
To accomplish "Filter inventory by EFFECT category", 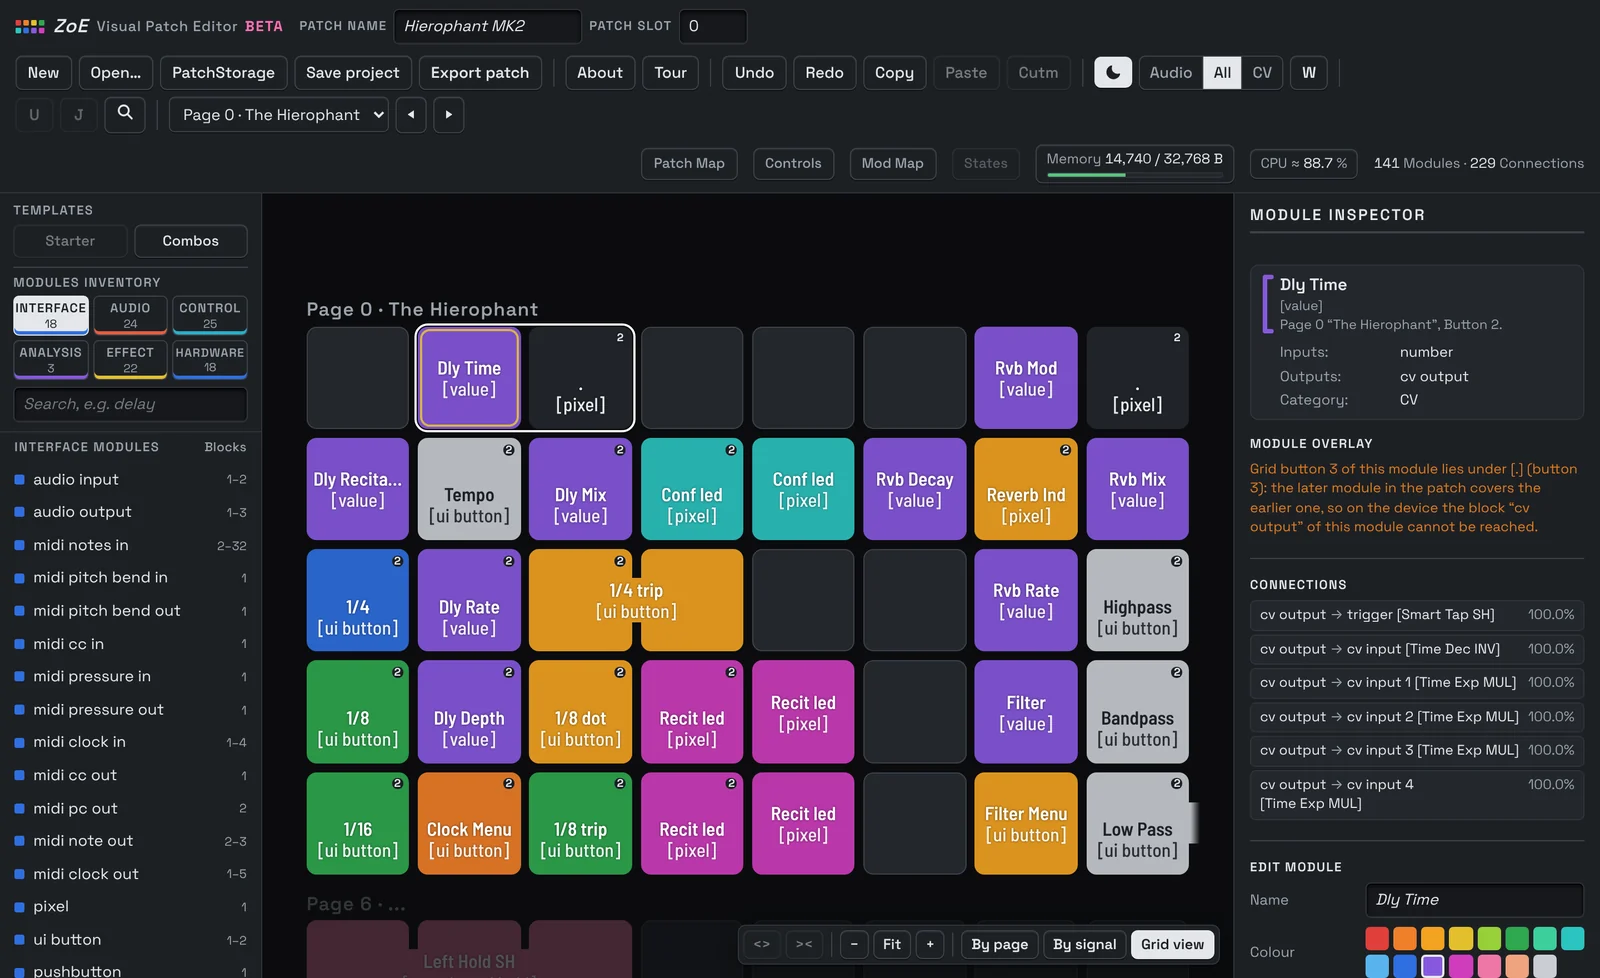I will [130, 359].
